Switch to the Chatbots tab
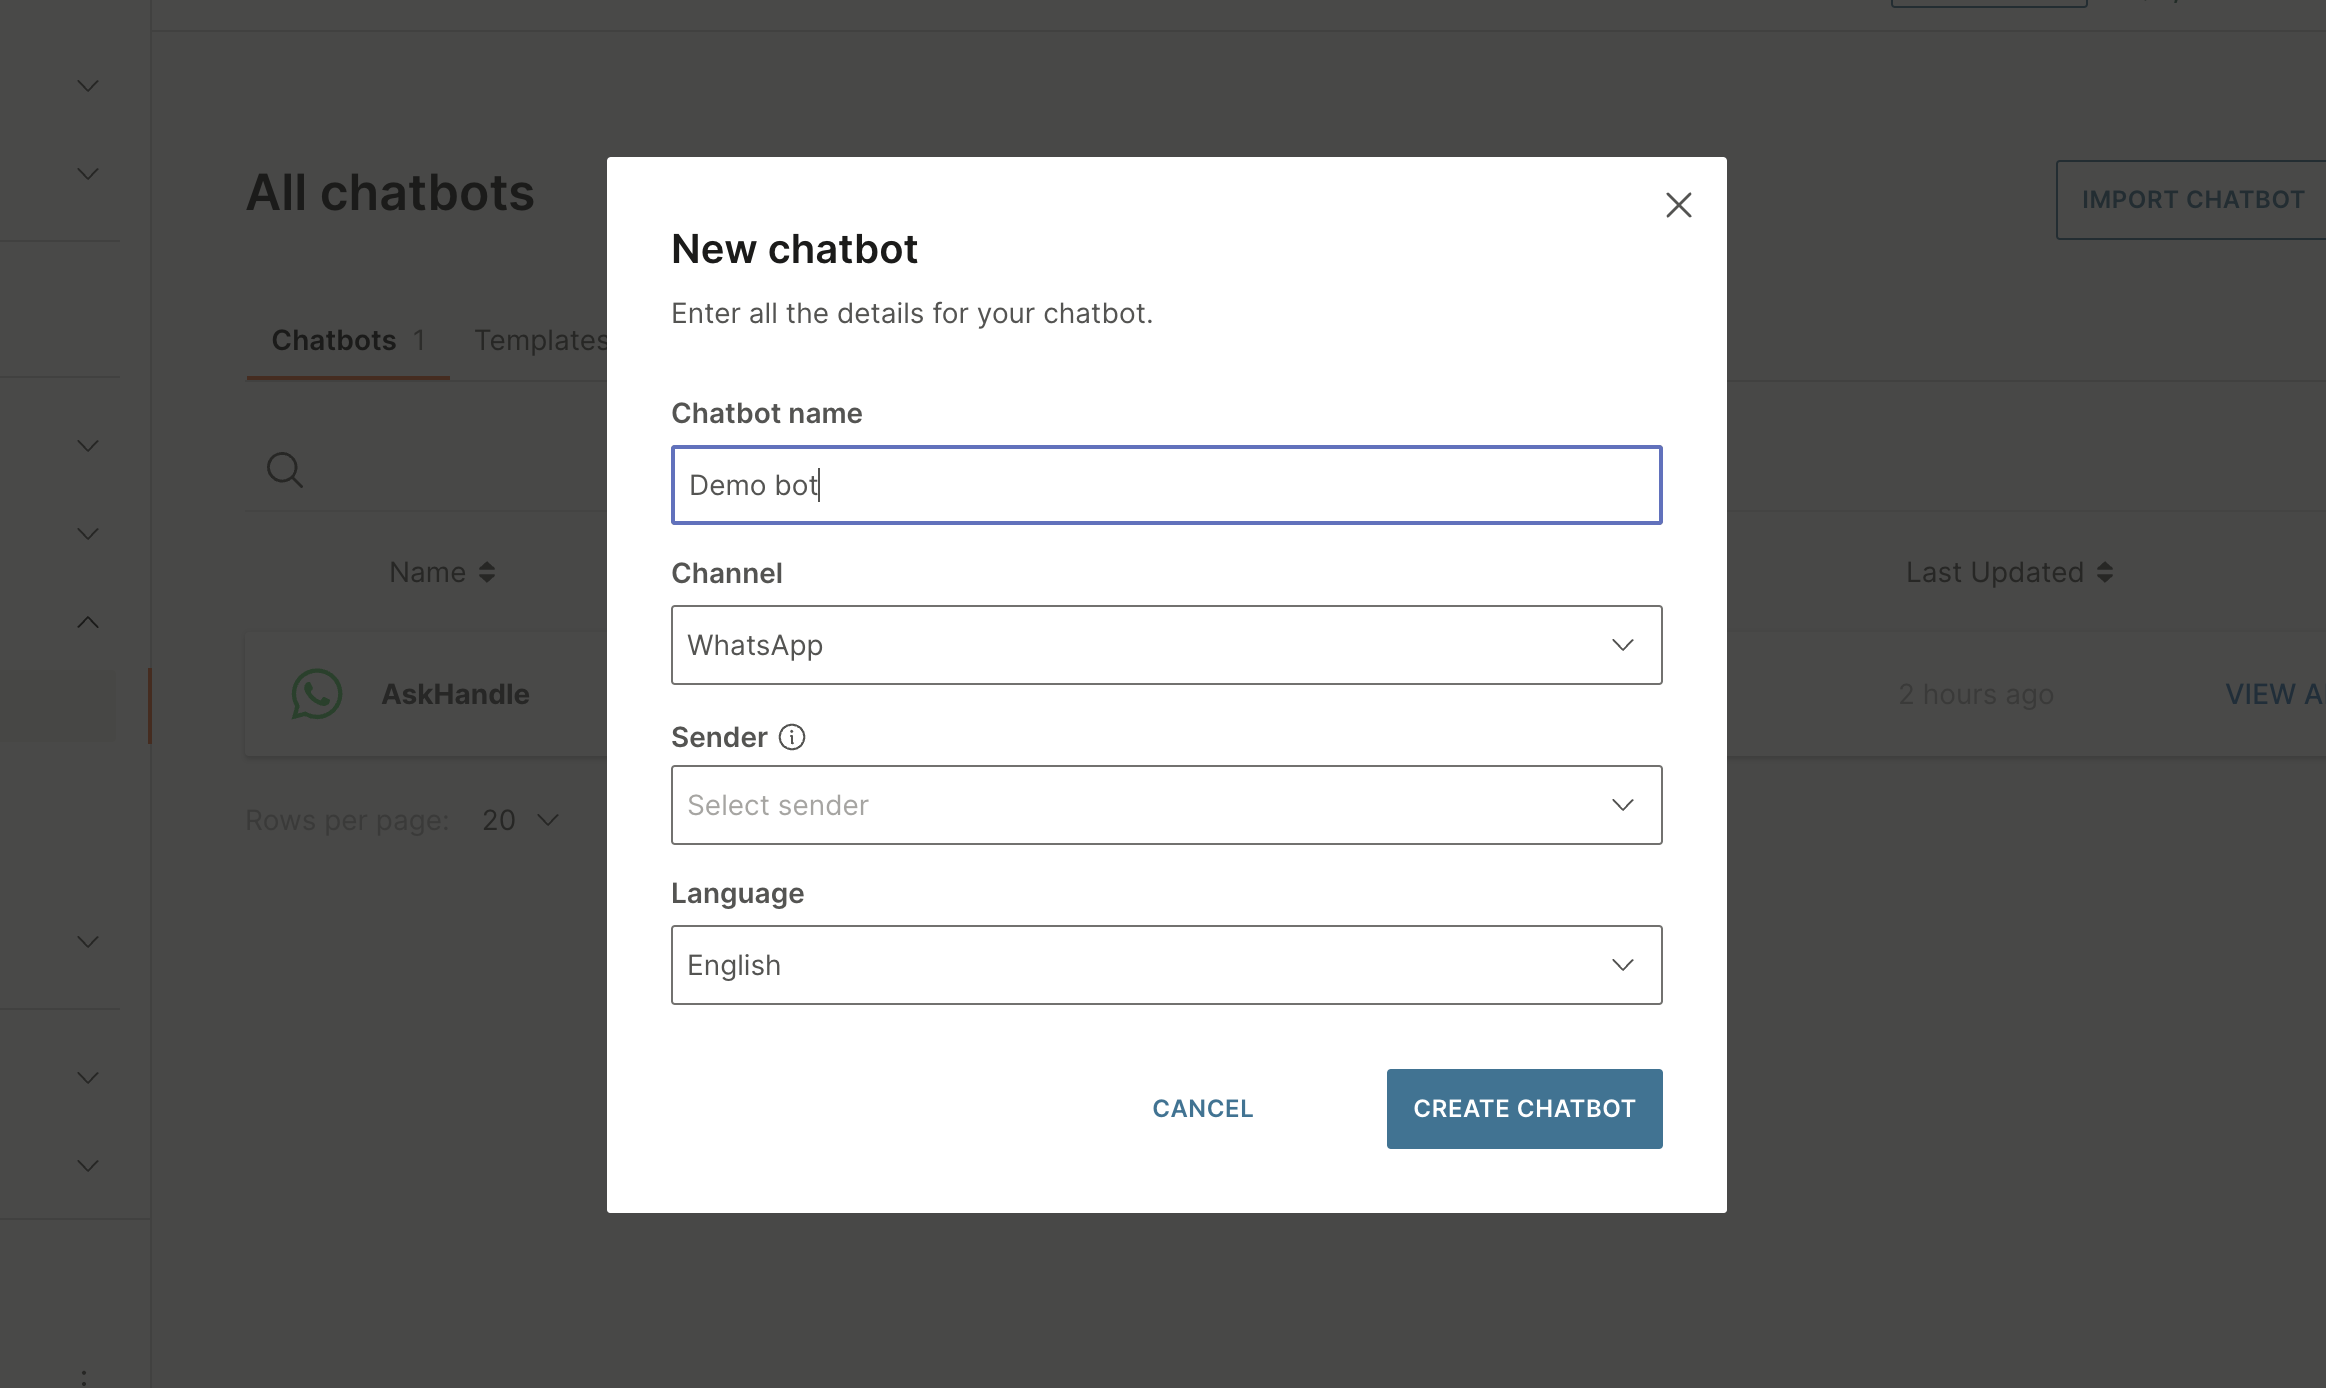The width and height of the screenshot is (2326, 1388). [347, 341]
